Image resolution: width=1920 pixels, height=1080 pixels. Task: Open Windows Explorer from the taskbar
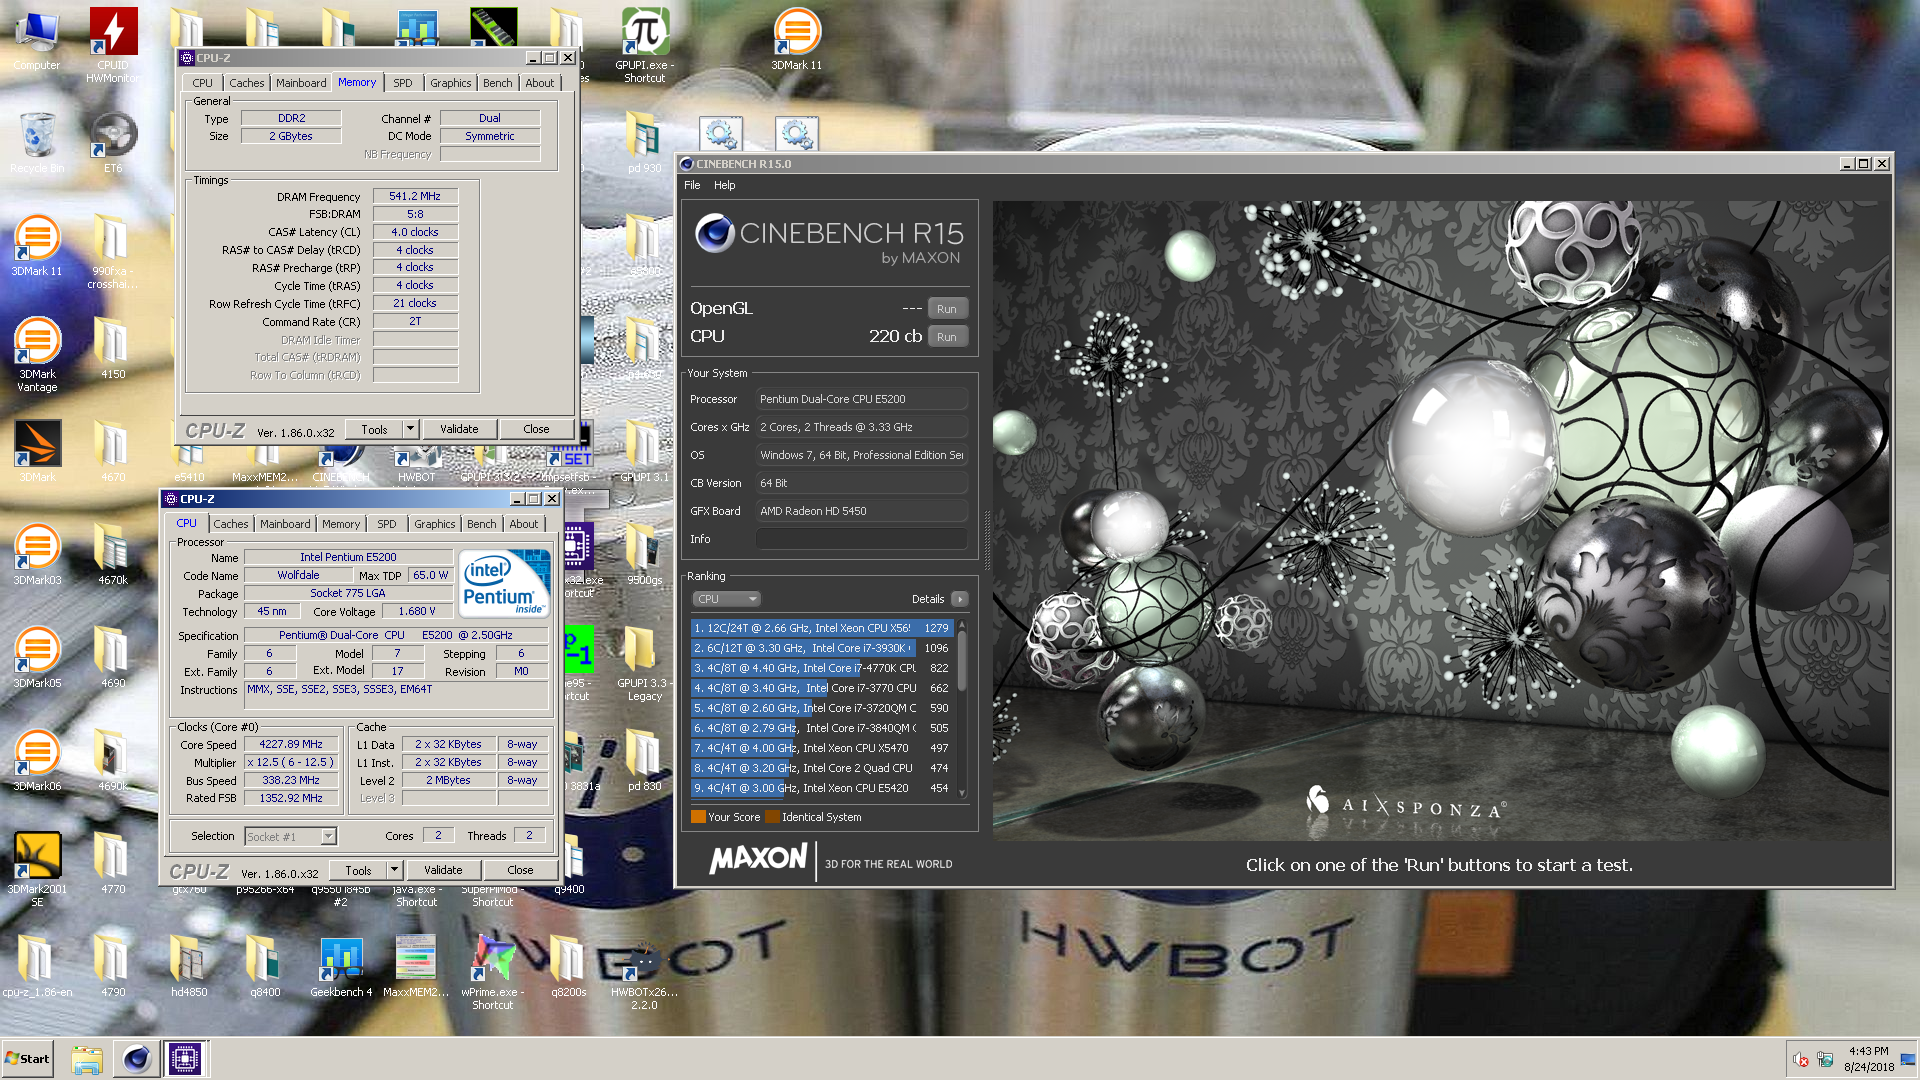pyautogui.click(x=87, y=1058)
